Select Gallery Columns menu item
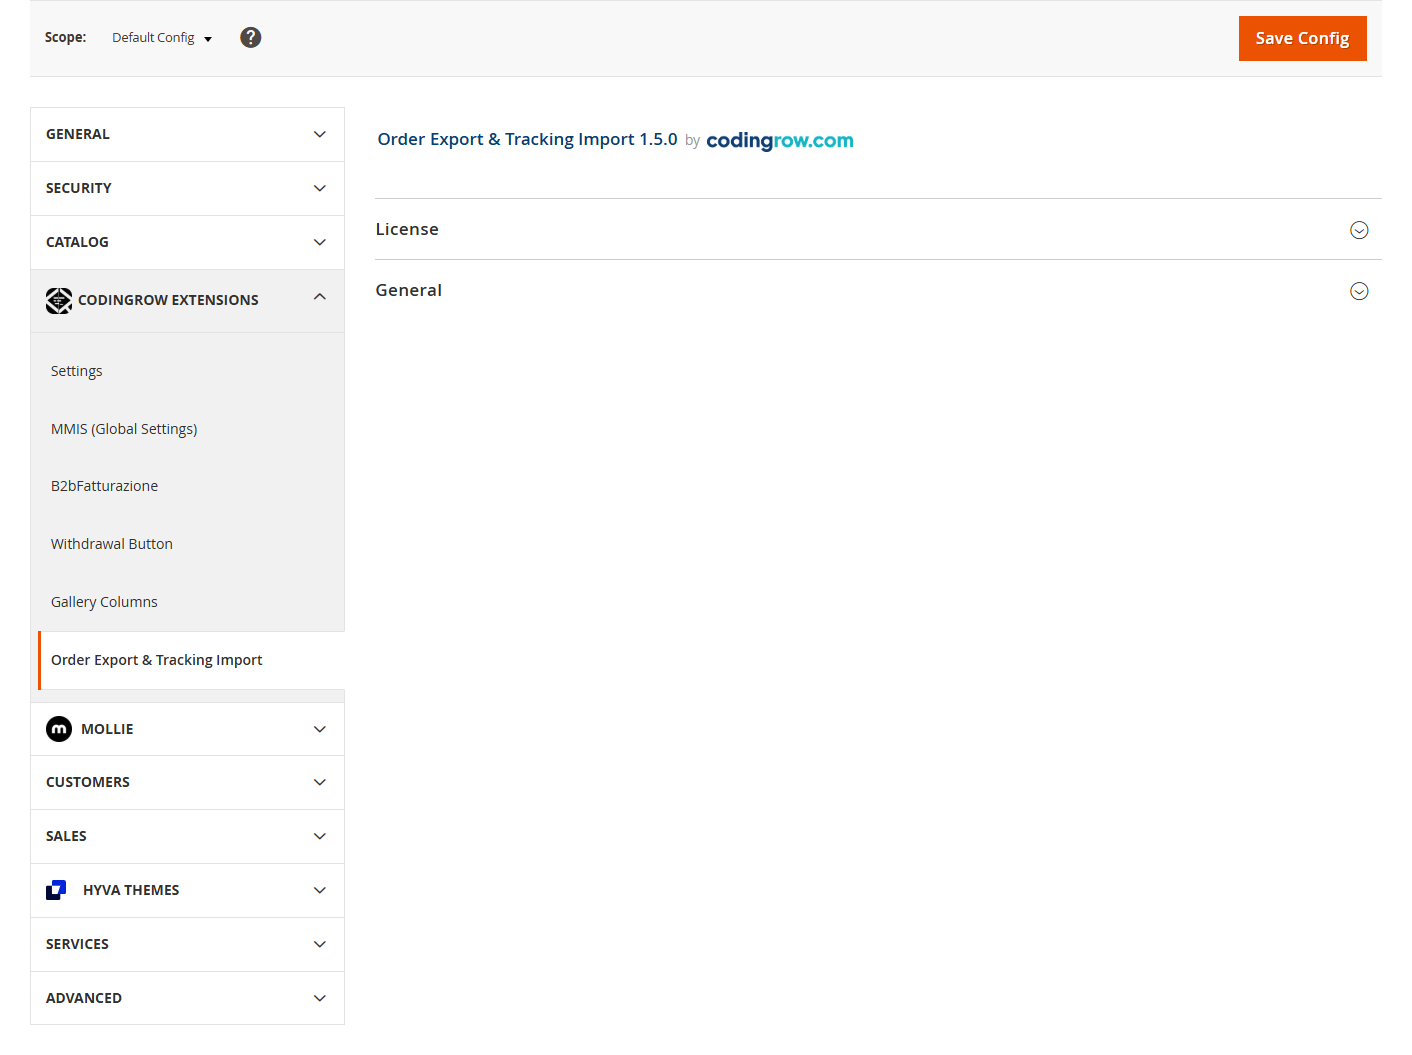1412x1055 pixels. 104,602
